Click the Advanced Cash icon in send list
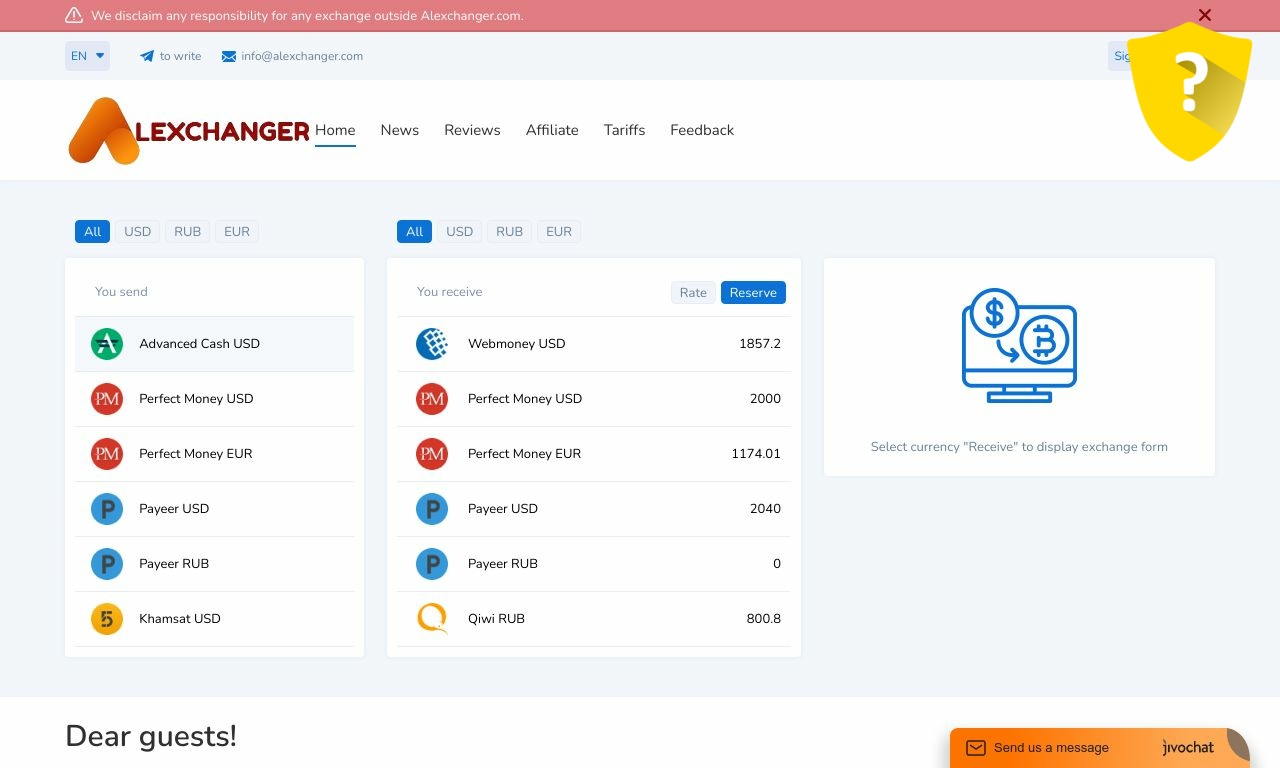 pos(107,344)
